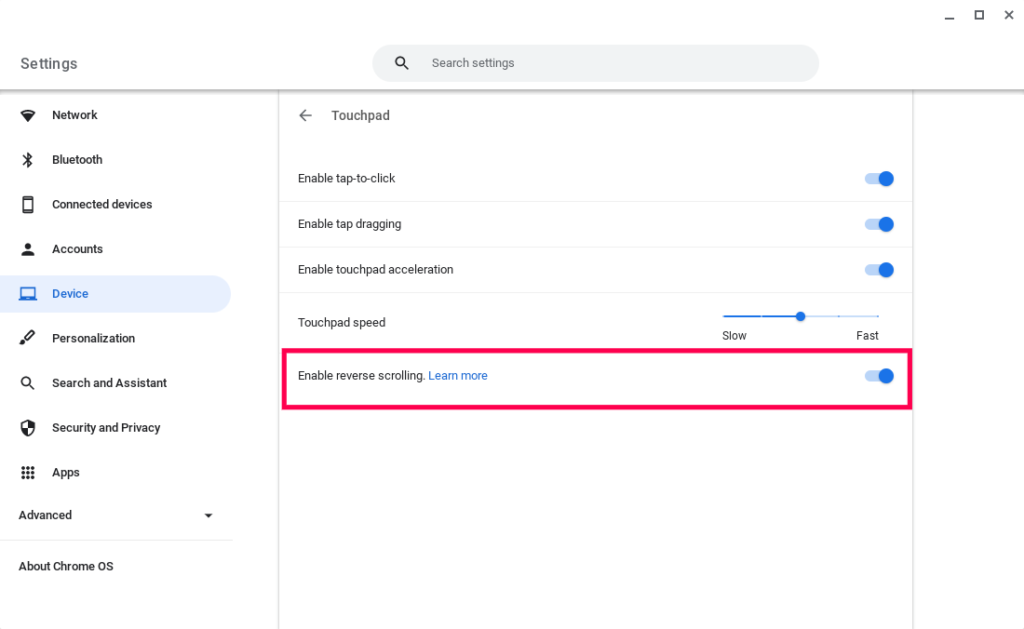Click the Accounts person icon
Screen dimensions: 1024x629
pos(27,249)
